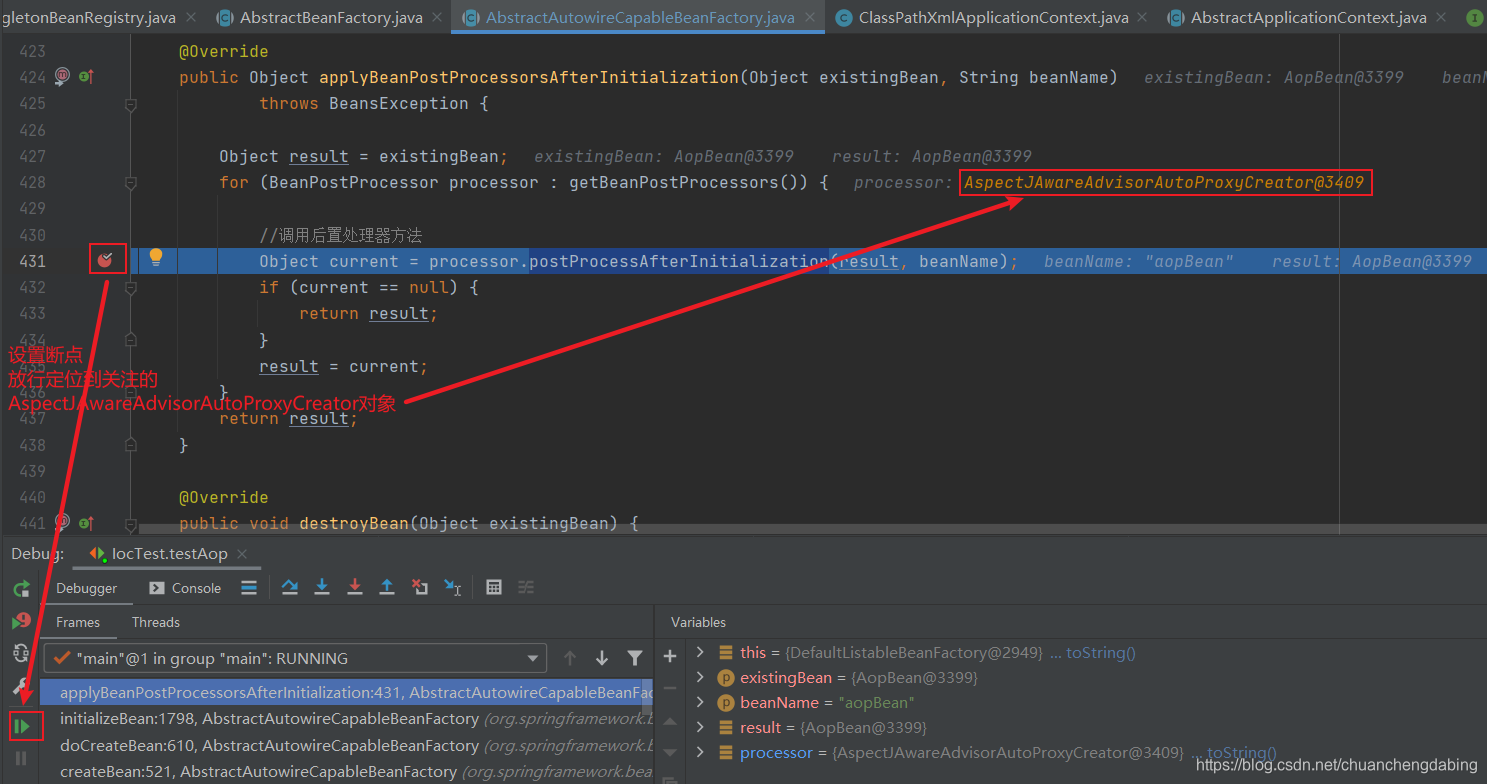1487x784 pixels.
Task: Open Evaluate Expression calculator icon
Action: (494, 588)
